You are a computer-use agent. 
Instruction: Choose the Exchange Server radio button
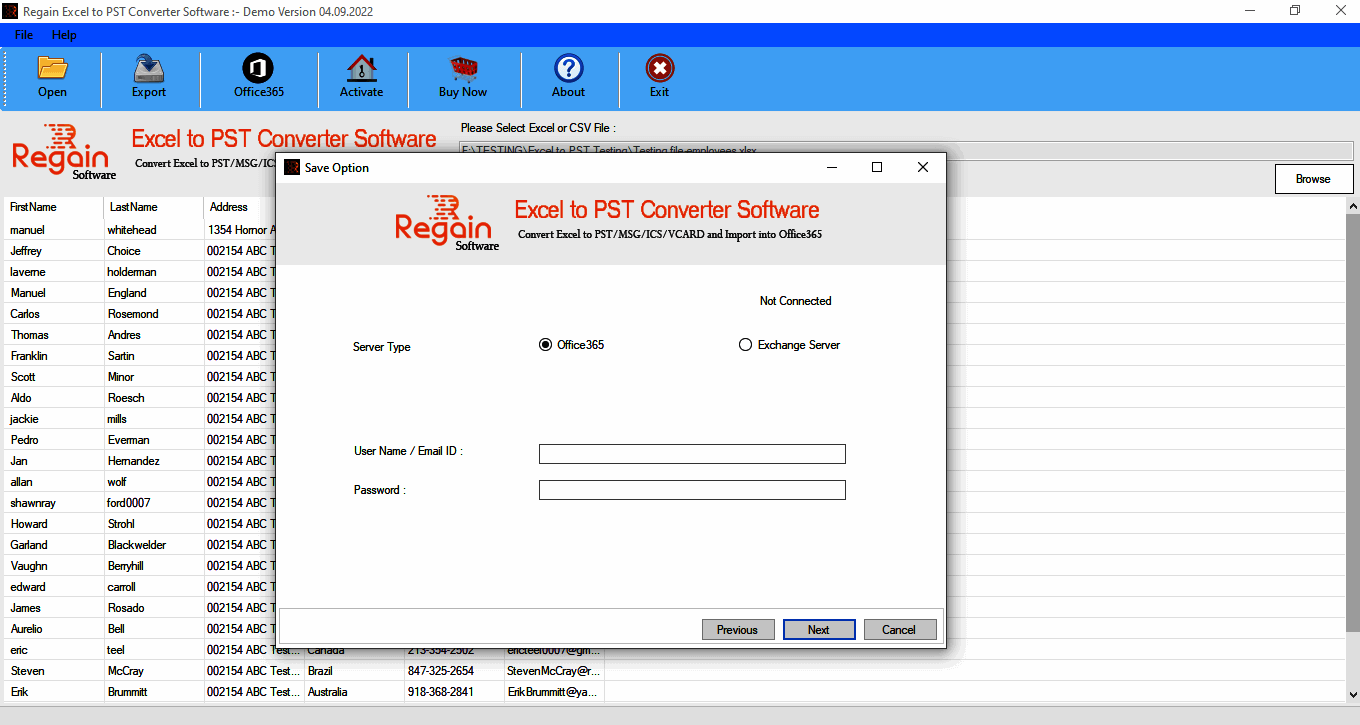(x=745, y=345)
